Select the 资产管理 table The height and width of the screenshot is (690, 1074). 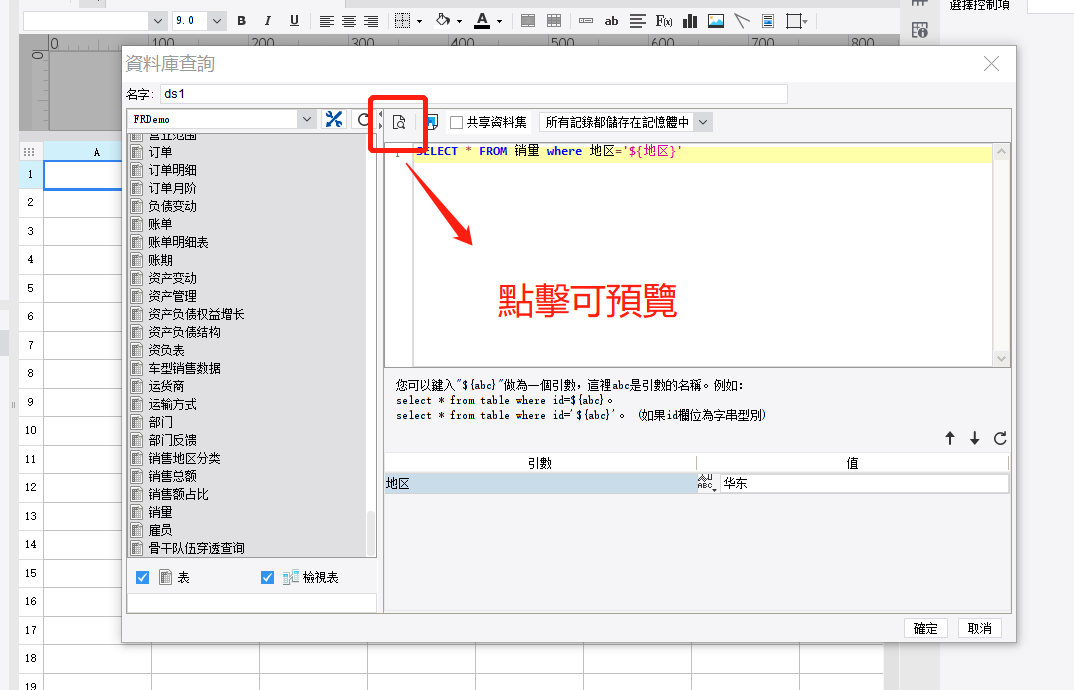point(173,296)
